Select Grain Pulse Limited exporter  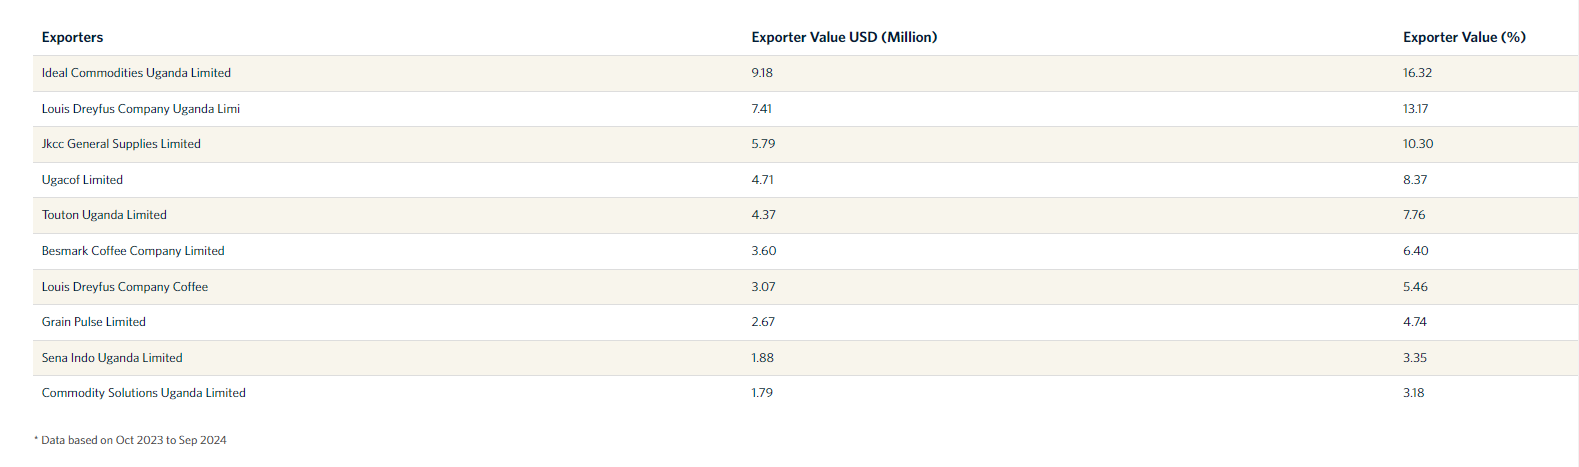click(94, 322)
